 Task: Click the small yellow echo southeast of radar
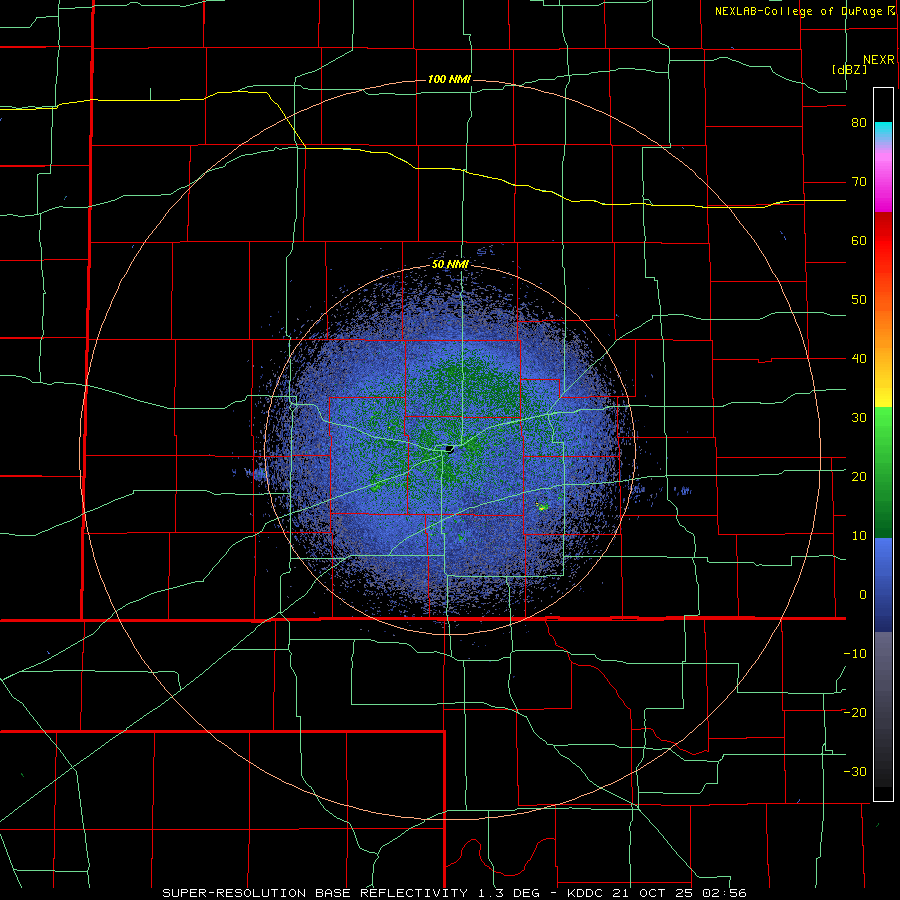[542, 506]
